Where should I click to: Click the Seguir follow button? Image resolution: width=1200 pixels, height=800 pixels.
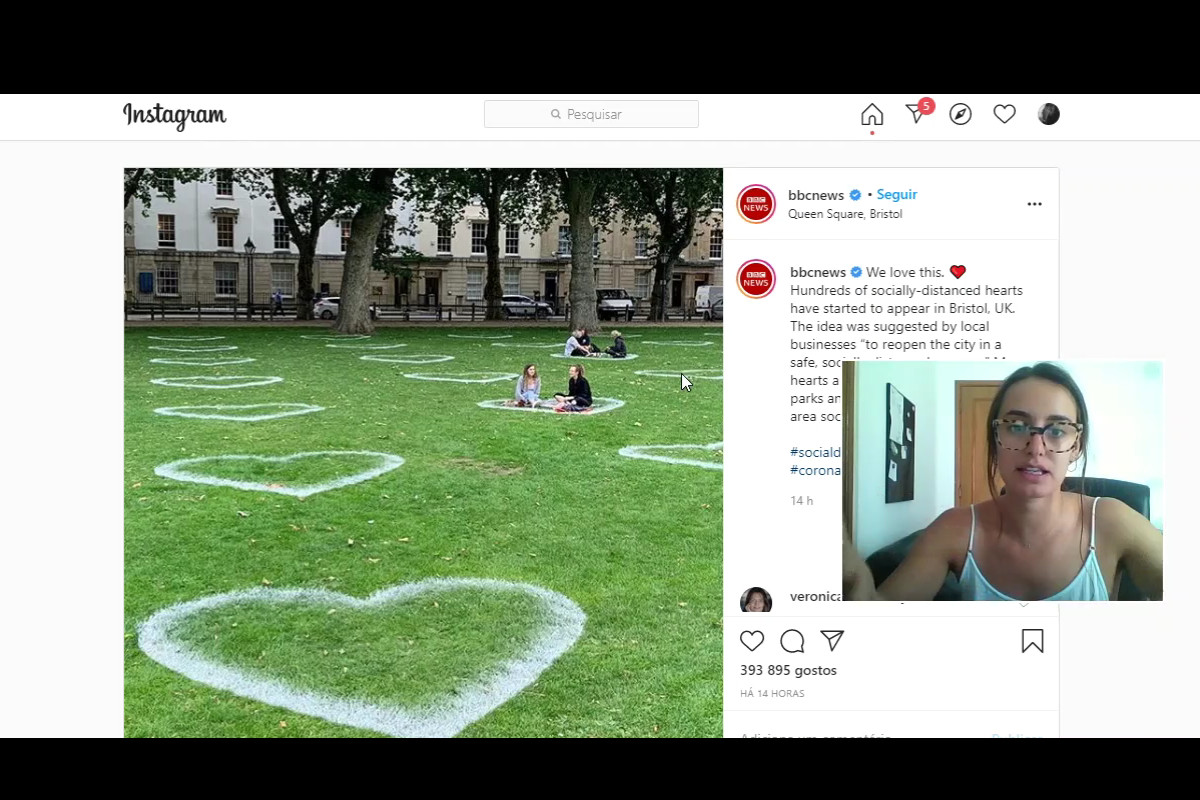click(897, 195)
